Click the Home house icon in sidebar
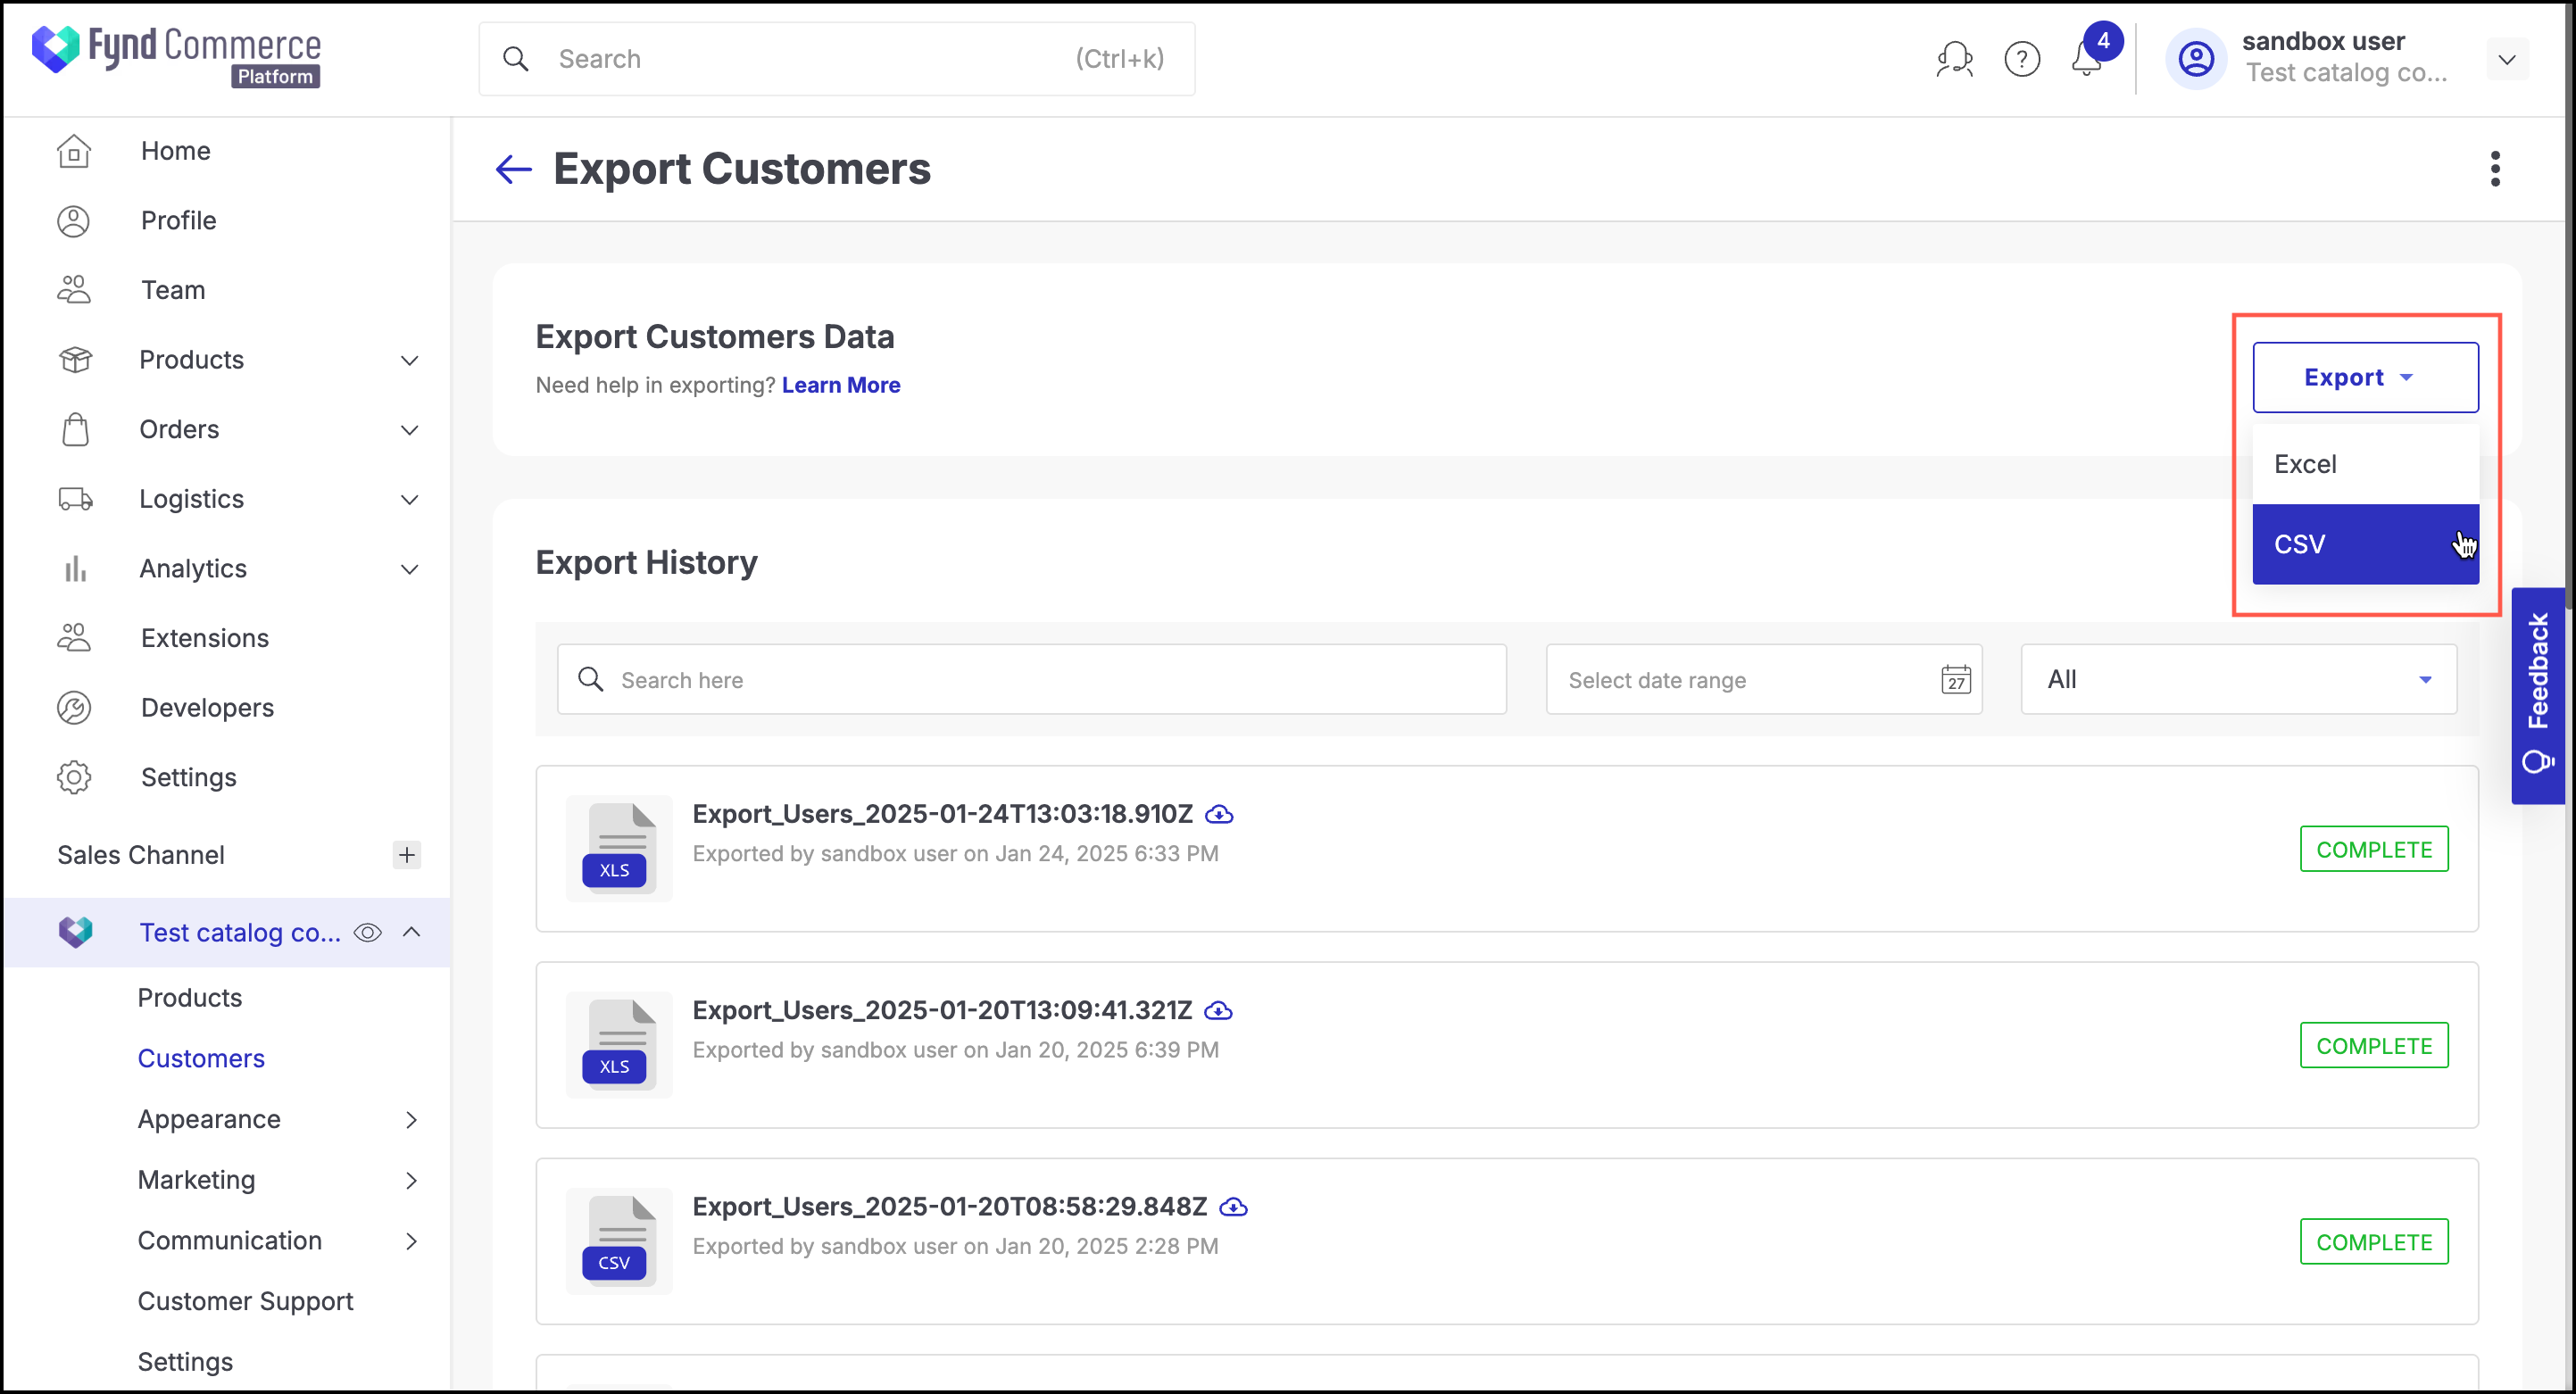2576x1394 pixels. click(x=74, y=151)
